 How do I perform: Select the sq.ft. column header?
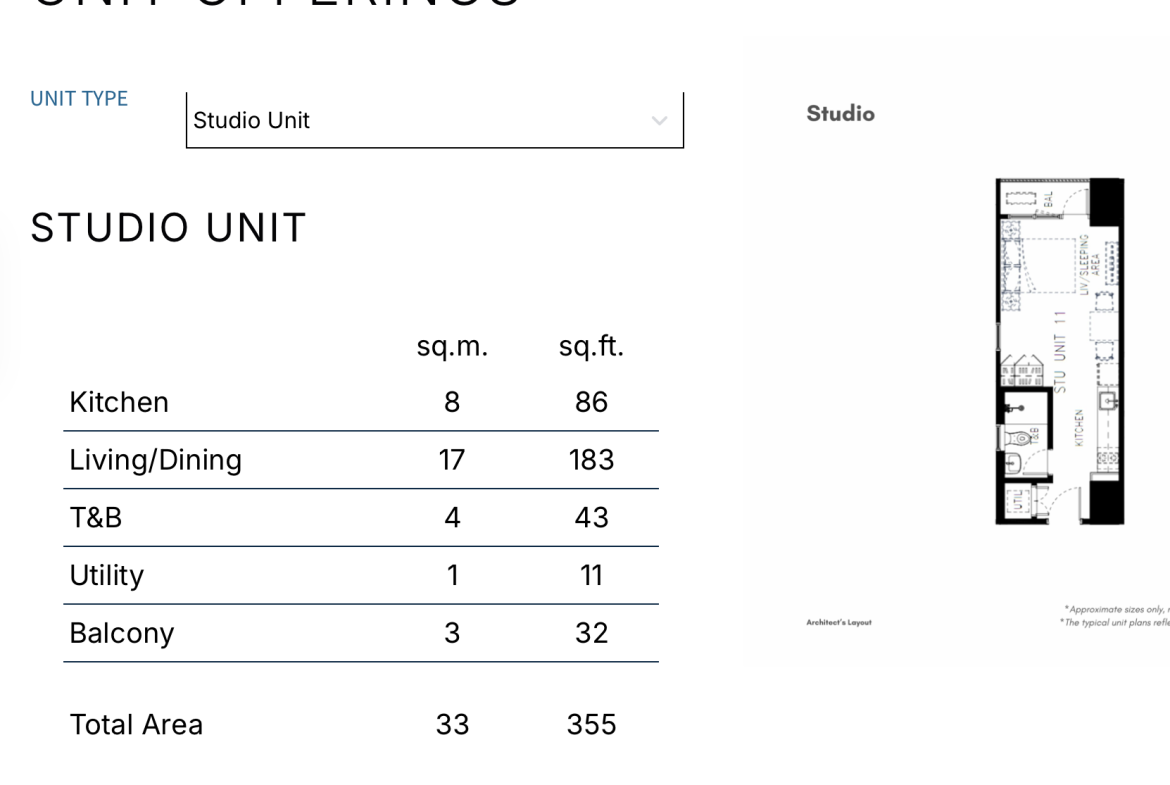coord(591,347)
